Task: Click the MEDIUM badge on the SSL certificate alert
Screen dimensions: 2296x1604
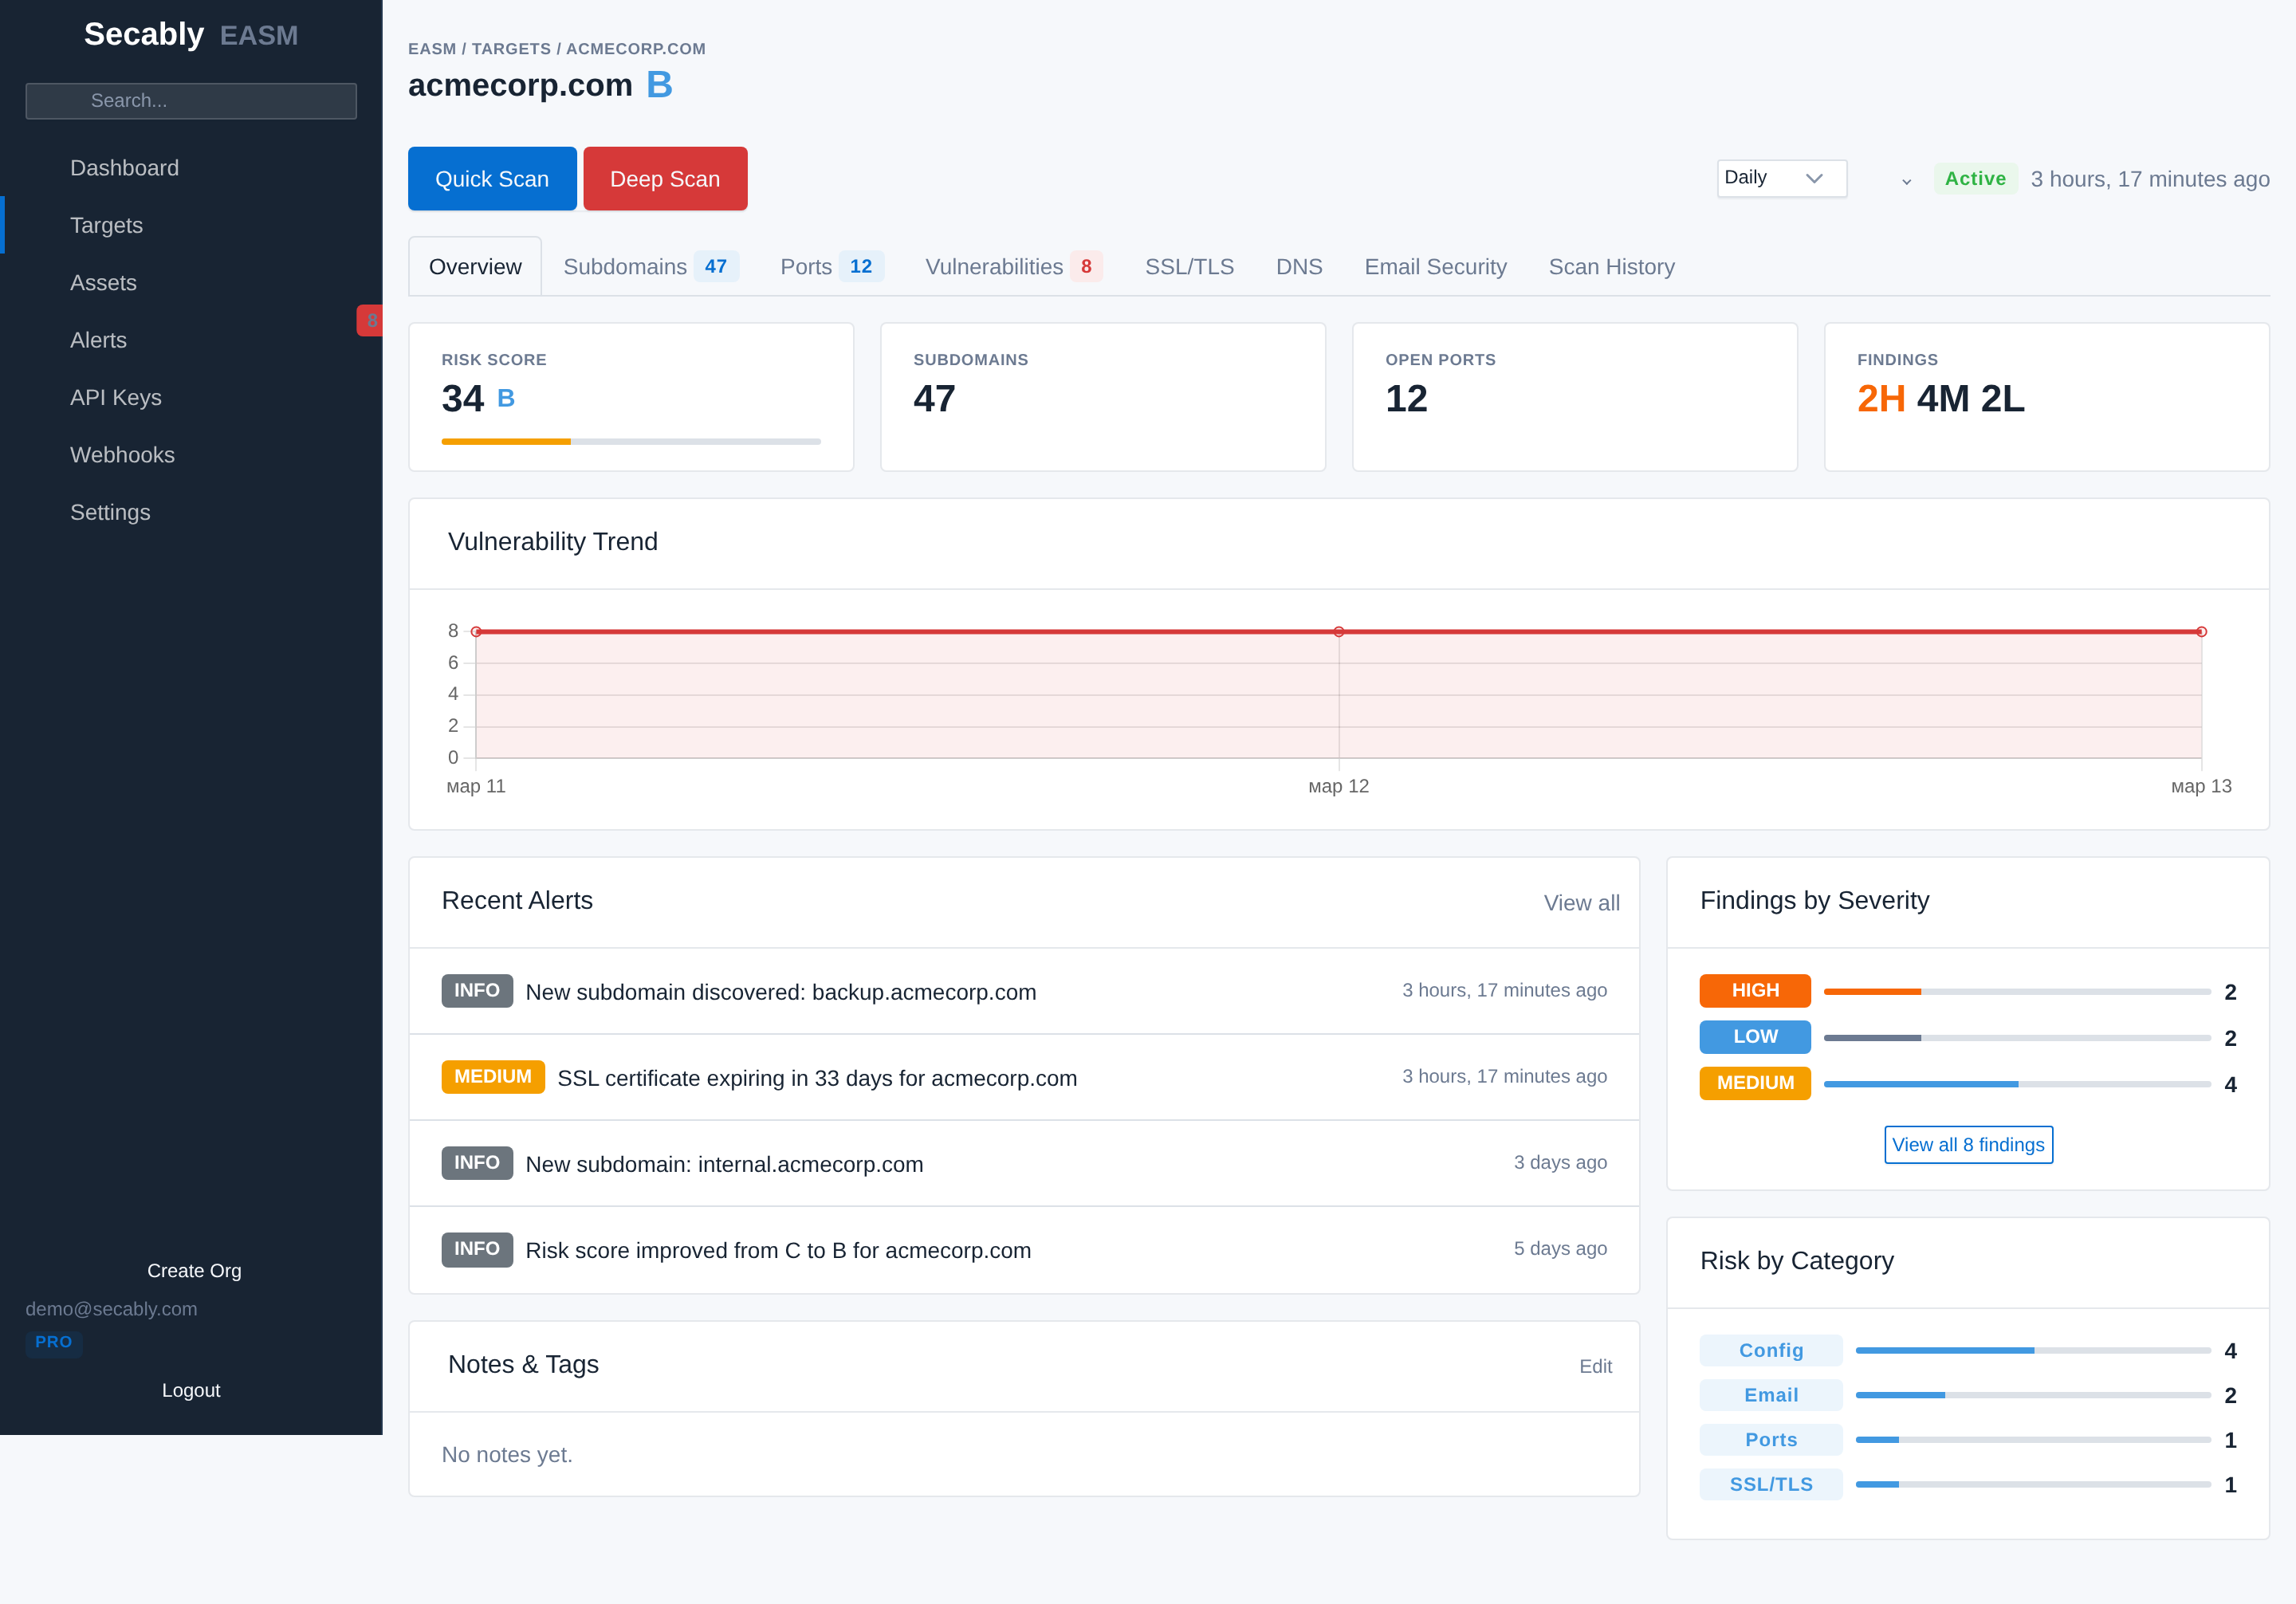Action: [x=493, y=1077]
